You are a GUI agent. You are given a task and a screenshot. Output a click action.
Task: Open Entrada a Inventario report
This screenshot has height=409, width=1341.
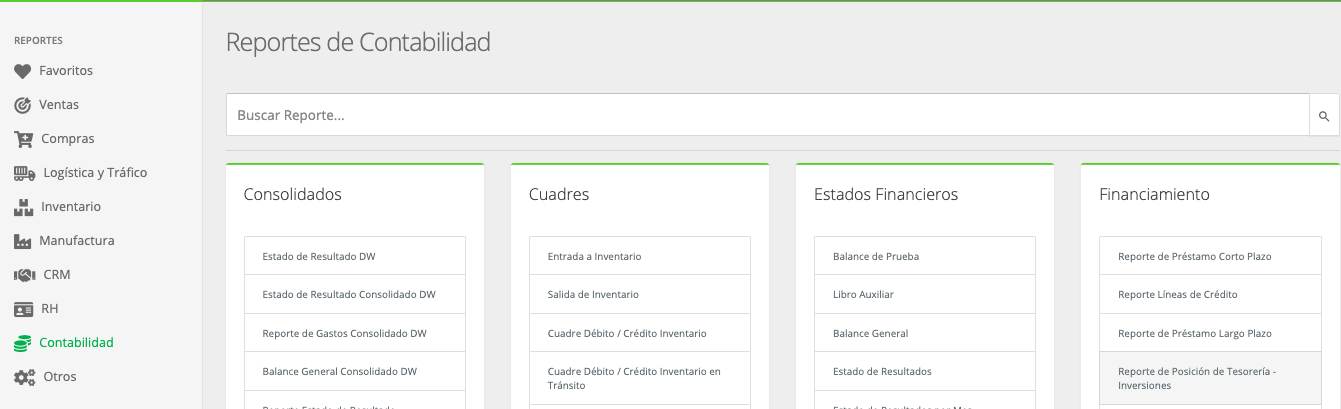[640, 256]
